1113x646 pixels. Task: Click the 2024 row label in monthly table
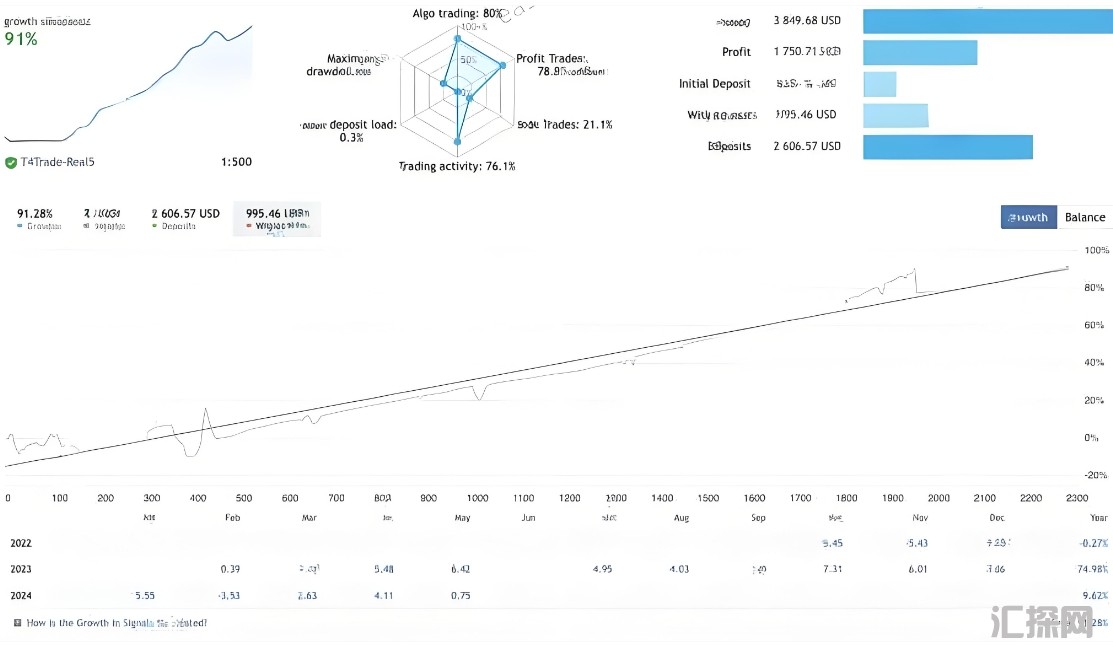pyautogui.click(x=21, y=595)
